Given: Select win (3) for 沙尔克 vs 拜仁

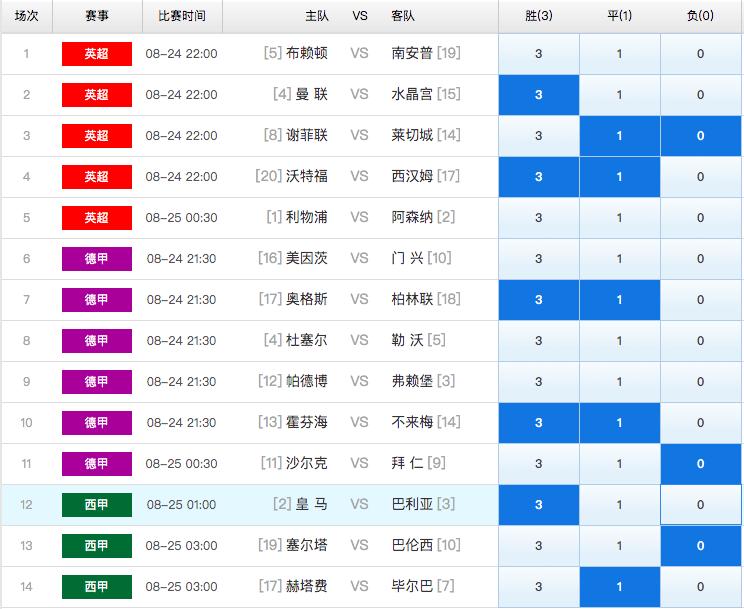Looking at the screenshot, I should point(539,464).
